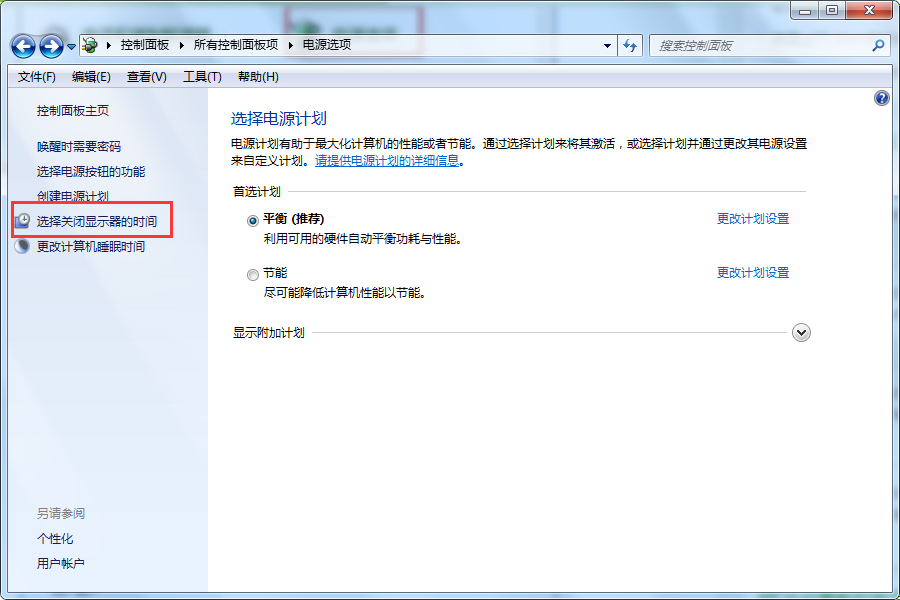Click the refresh icon beside address bar
Viewport: 900px width, 600px height.
[630, 45]
